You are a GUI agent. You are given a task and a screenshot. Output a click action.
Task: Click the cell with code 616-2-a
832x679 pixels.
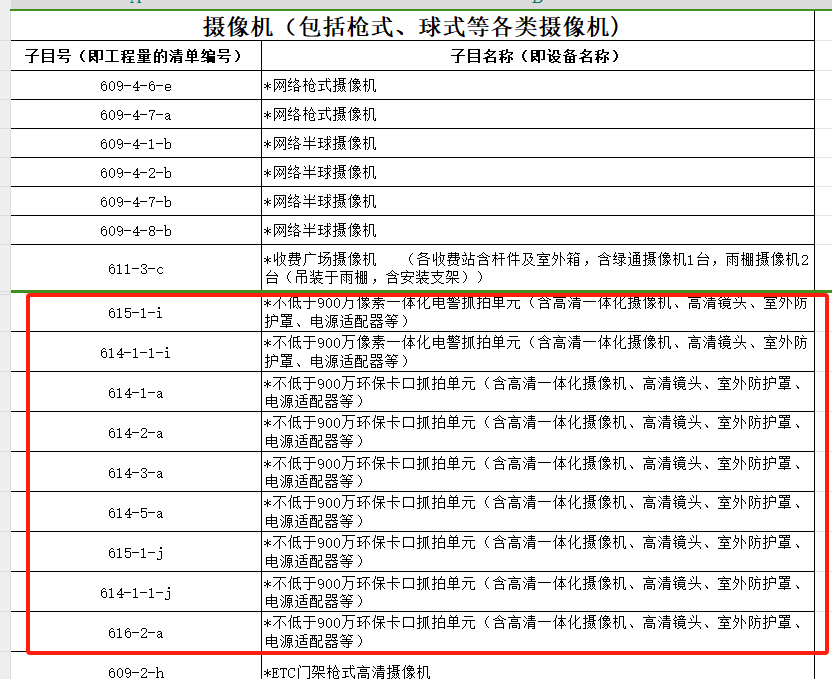135,632
